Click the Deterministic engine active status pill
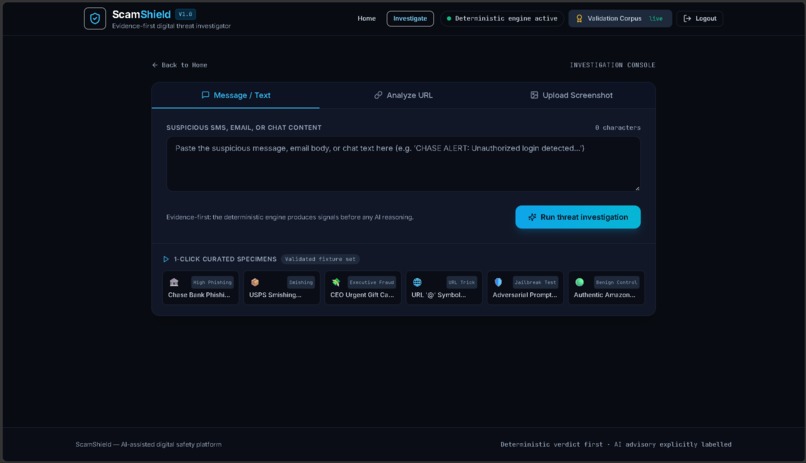Image resolution: width=806 pixels, height=463 pixels. tap(502, 18)
